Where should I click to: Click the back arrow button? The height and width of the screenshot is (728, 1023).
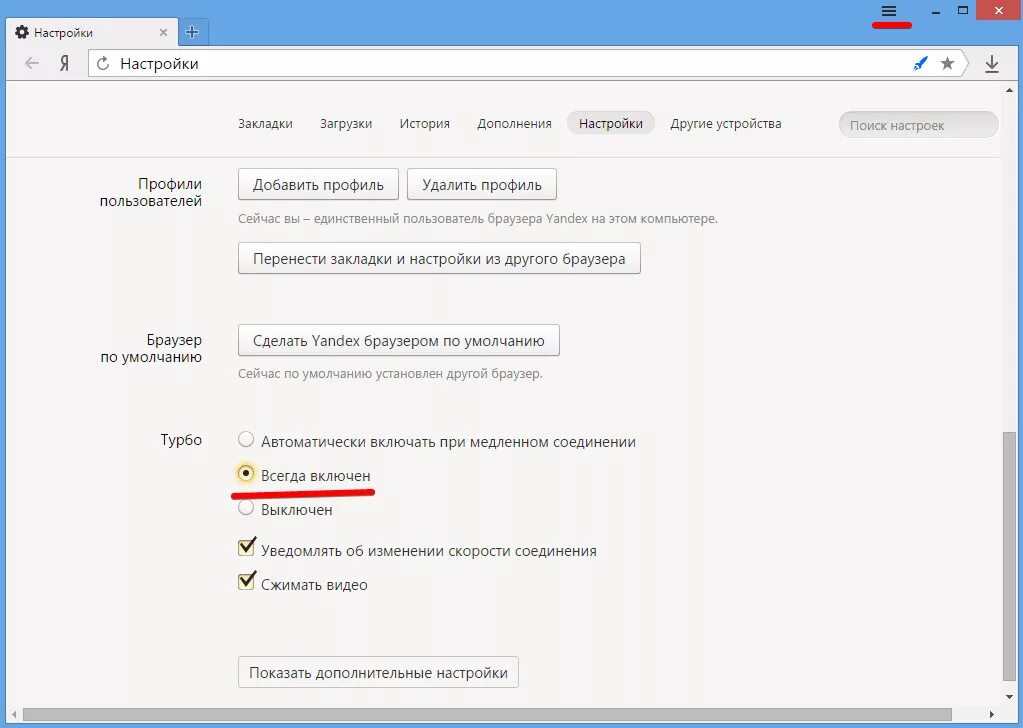(x=31, y=63)
